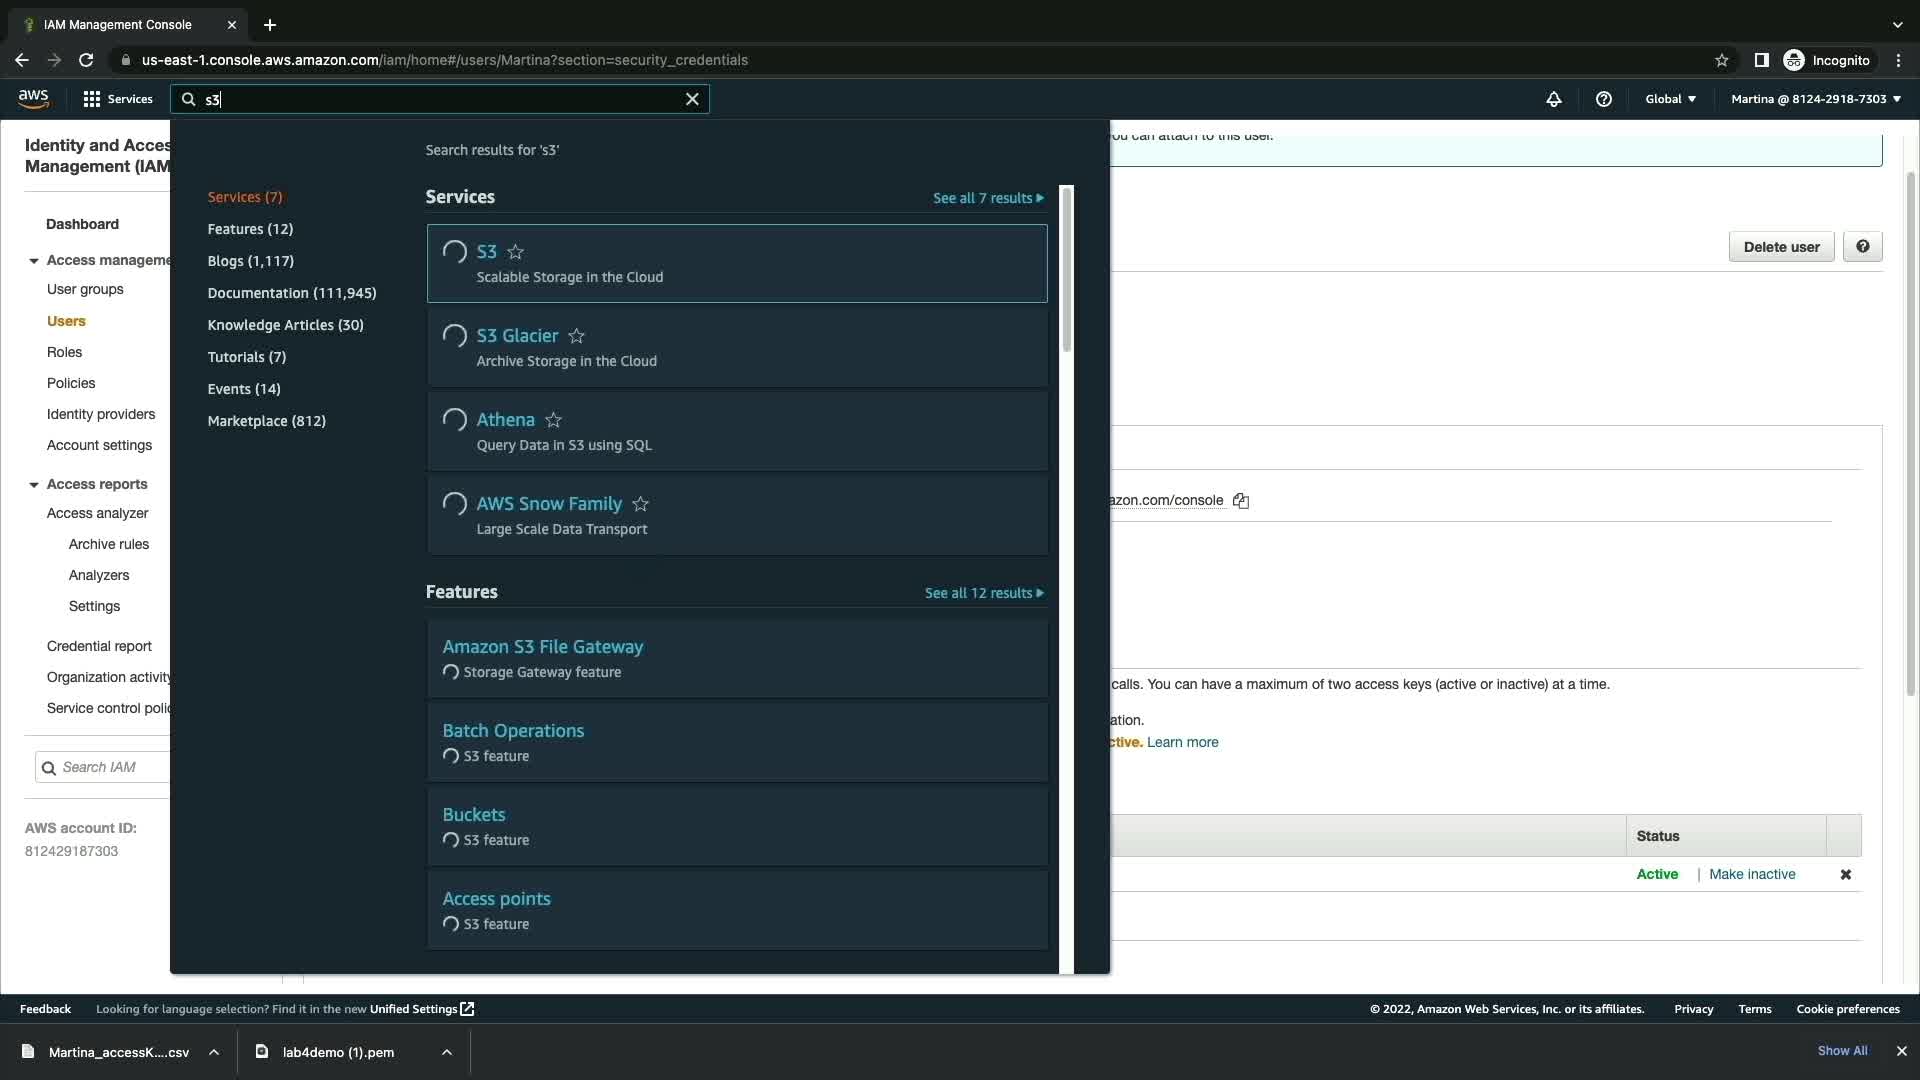Clear the search box with X icon
Screen dimensions: 1920x1080
pyautogui.click(x=691, y=99)
